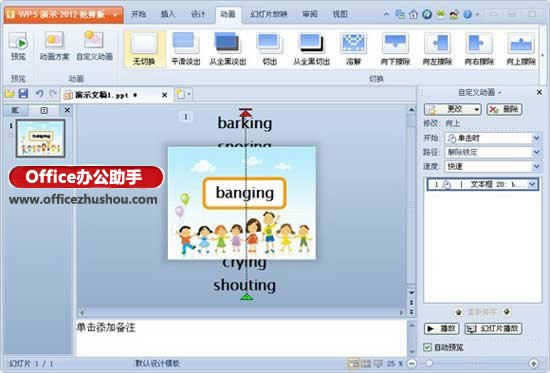Click the save disk icon
Image resolution: width=550 pixels, height=373 pixels.
24,94
